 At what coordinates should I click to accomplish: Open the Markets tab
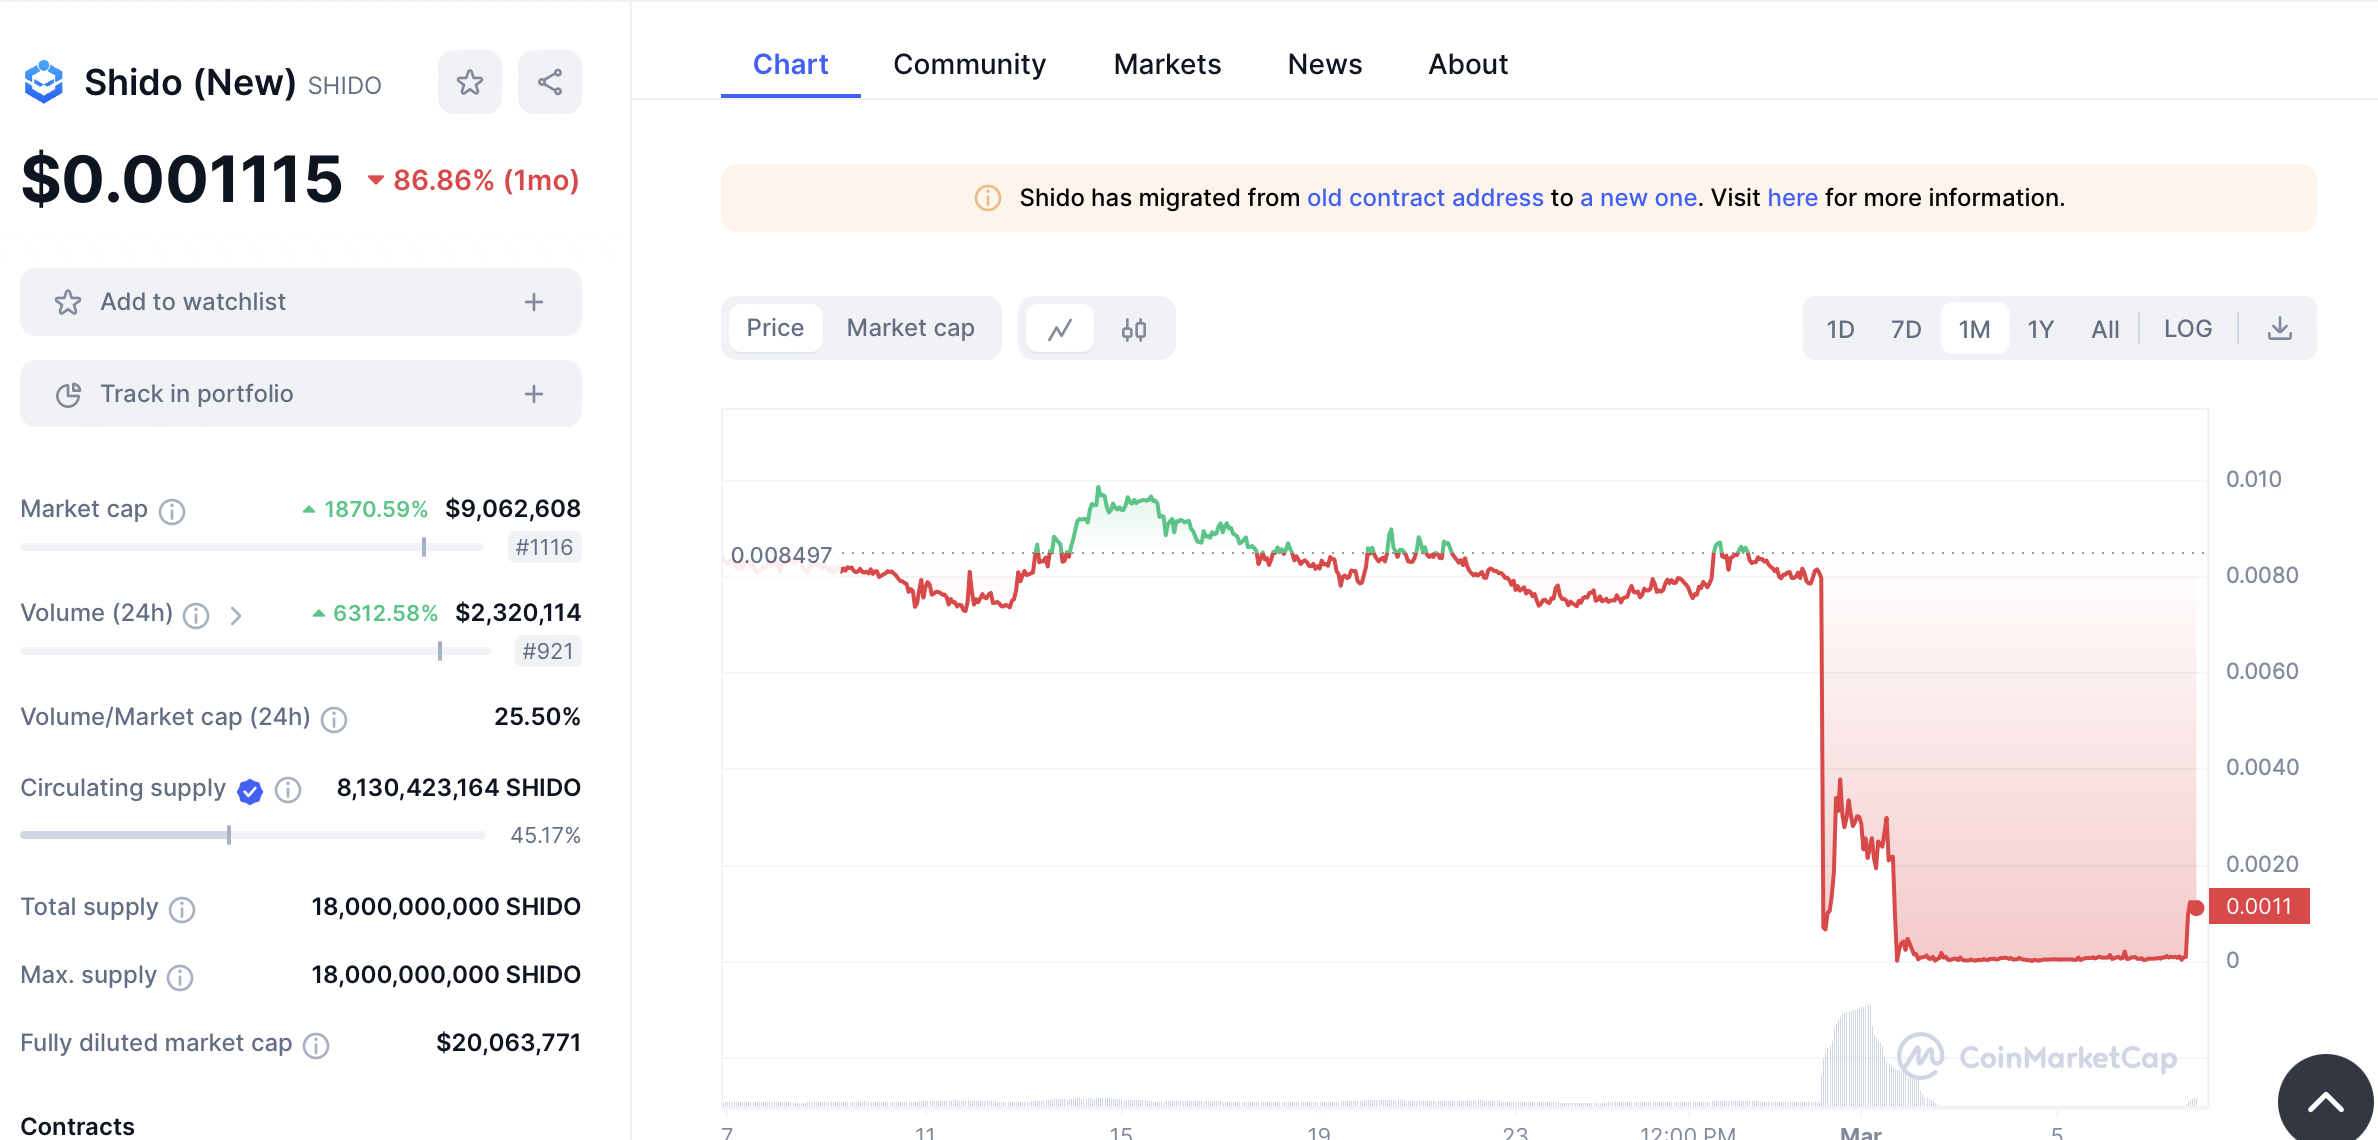[x=1167, y=64]
